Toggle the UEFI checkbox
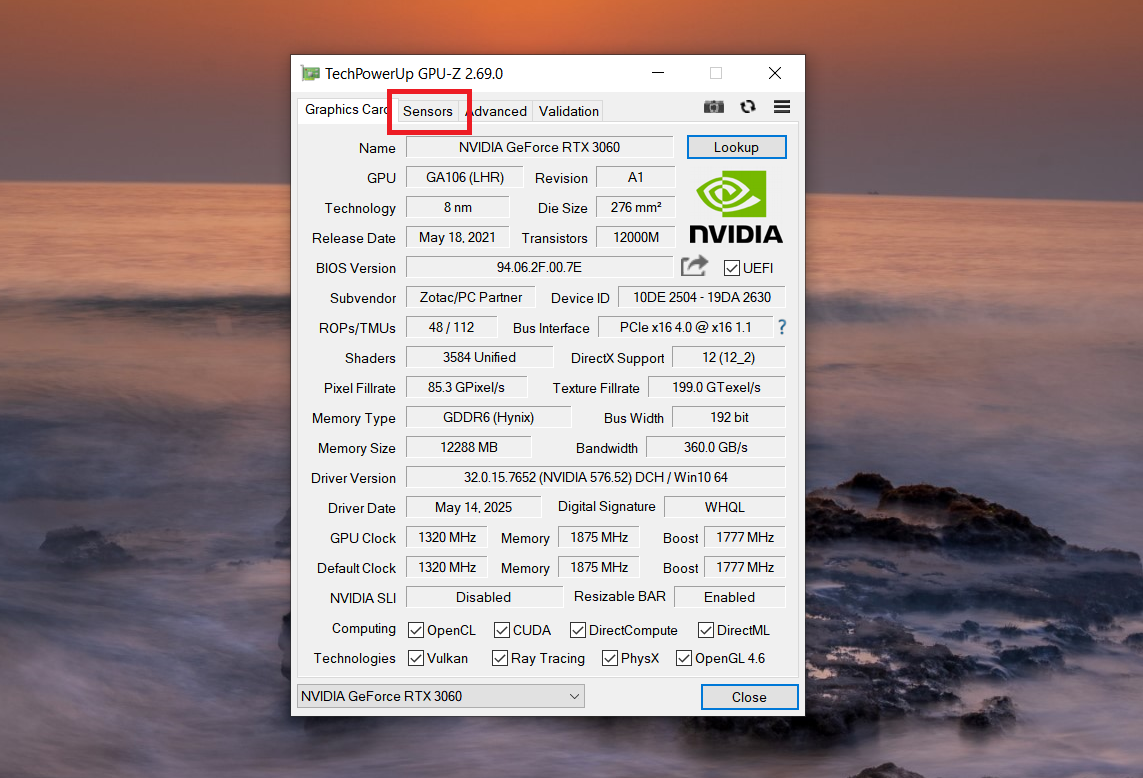This screenshot has height=778, width=1143. point(732,268)
